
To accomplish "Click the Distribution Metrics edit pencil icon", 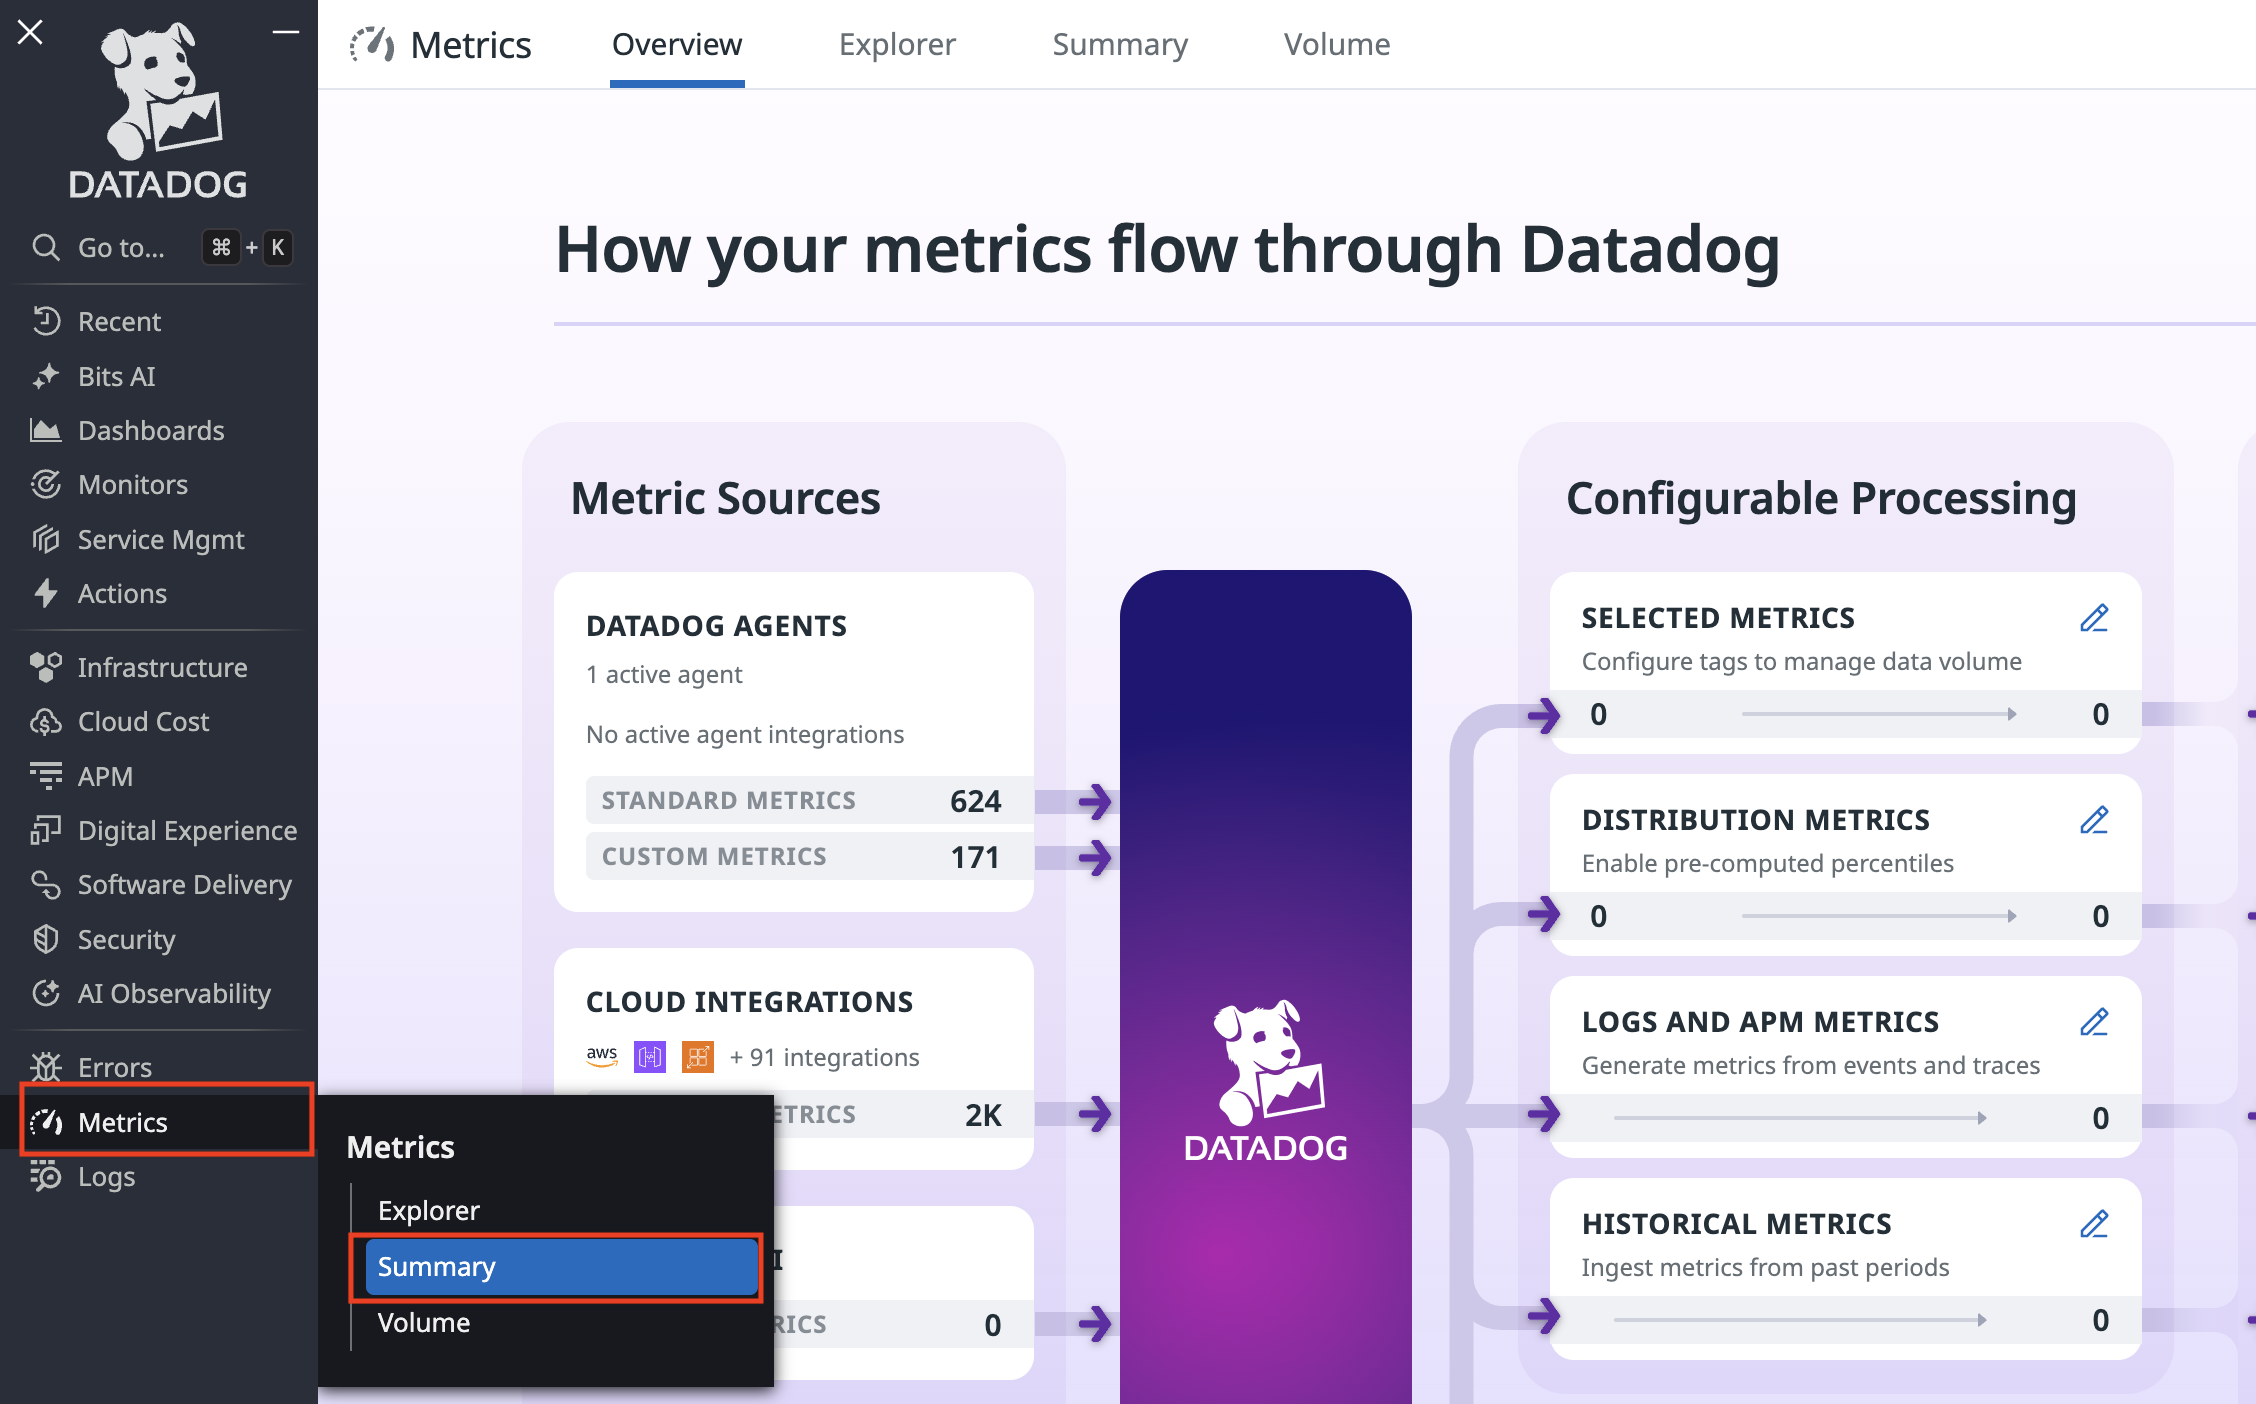I will click(x=2094, y=820).
